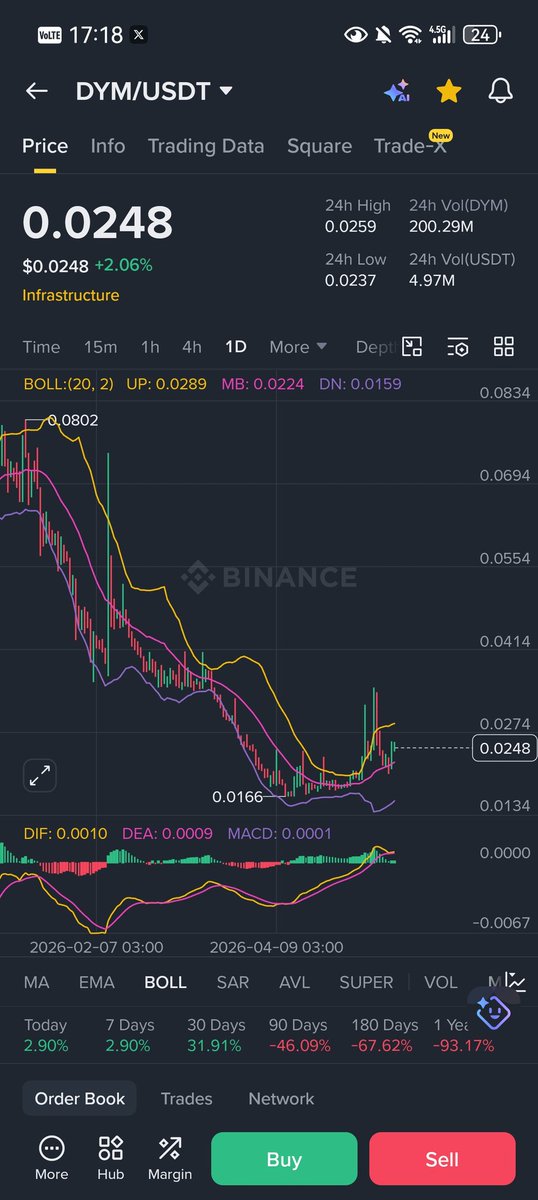This screenshot has width=538, height=1200.
Task: Open the Trading Data tab
Action: (x=206, y=146)
